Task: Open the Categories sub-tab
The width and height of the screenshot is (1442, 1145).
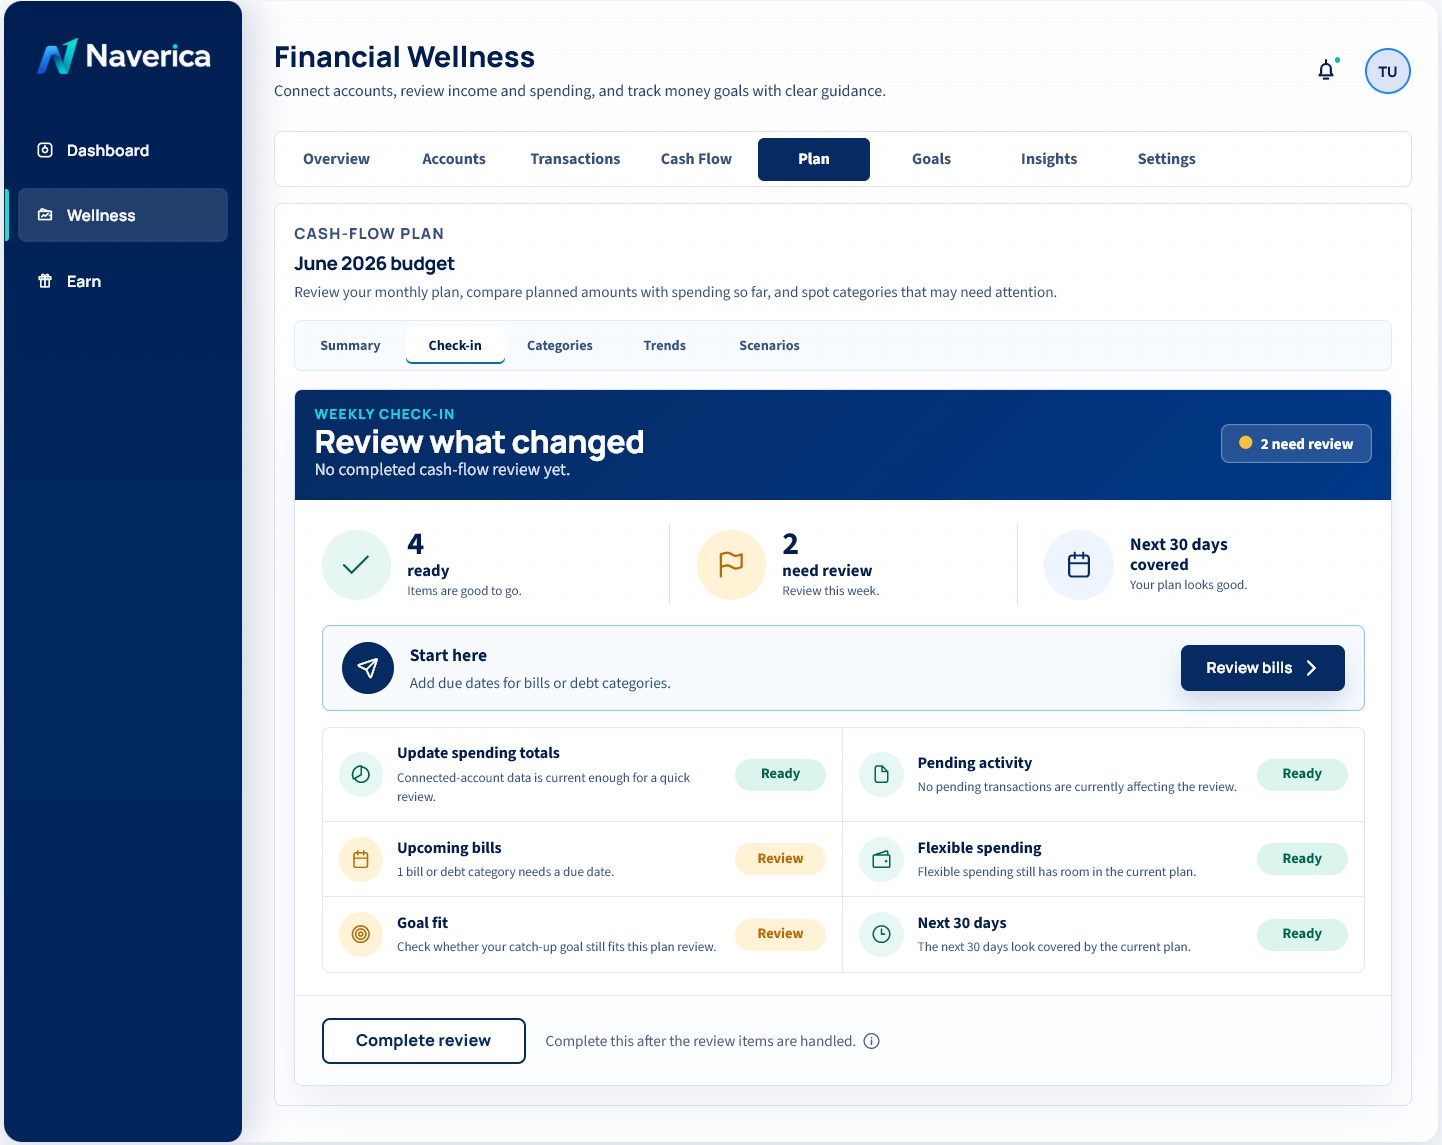Action: [x=560, y=345]
